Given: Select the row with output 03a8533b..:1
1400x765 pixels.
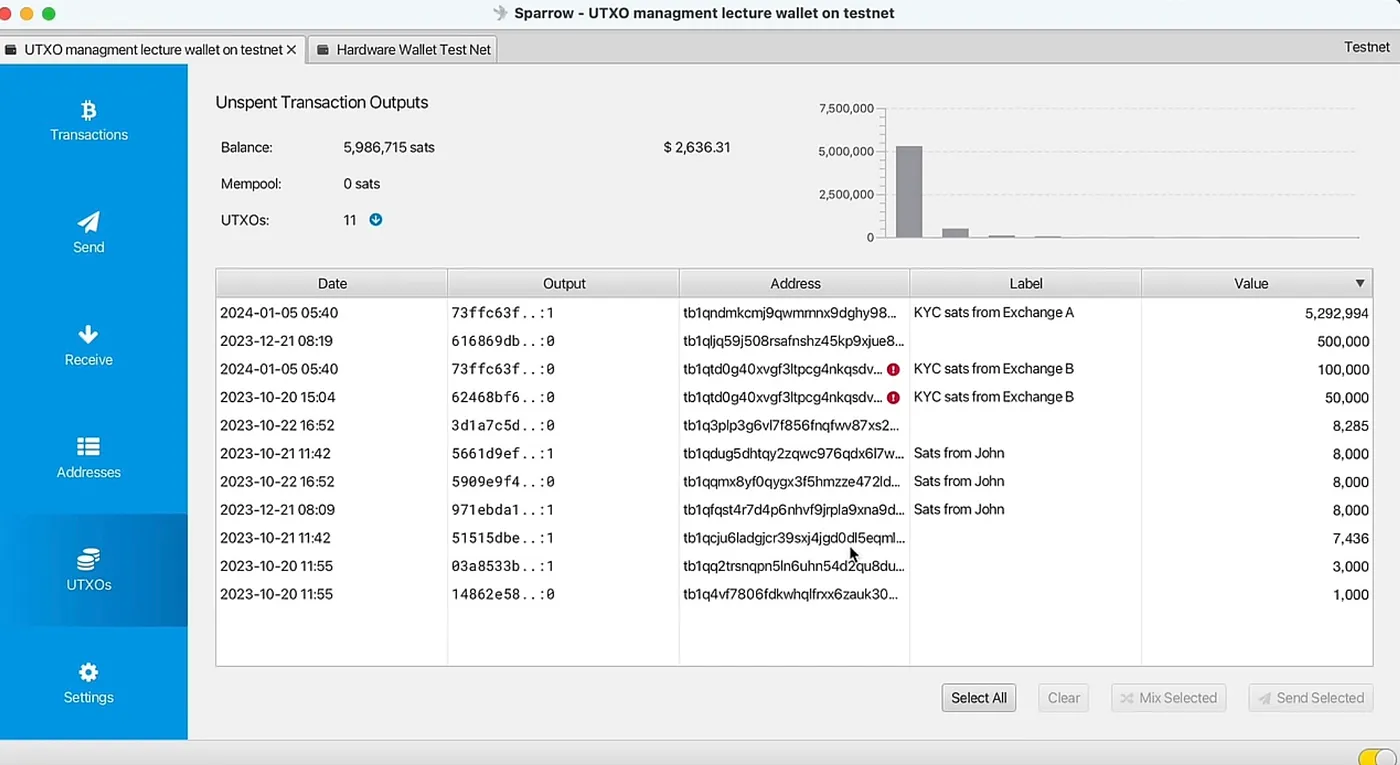Looking at the screenshot, I should [795, 566].
